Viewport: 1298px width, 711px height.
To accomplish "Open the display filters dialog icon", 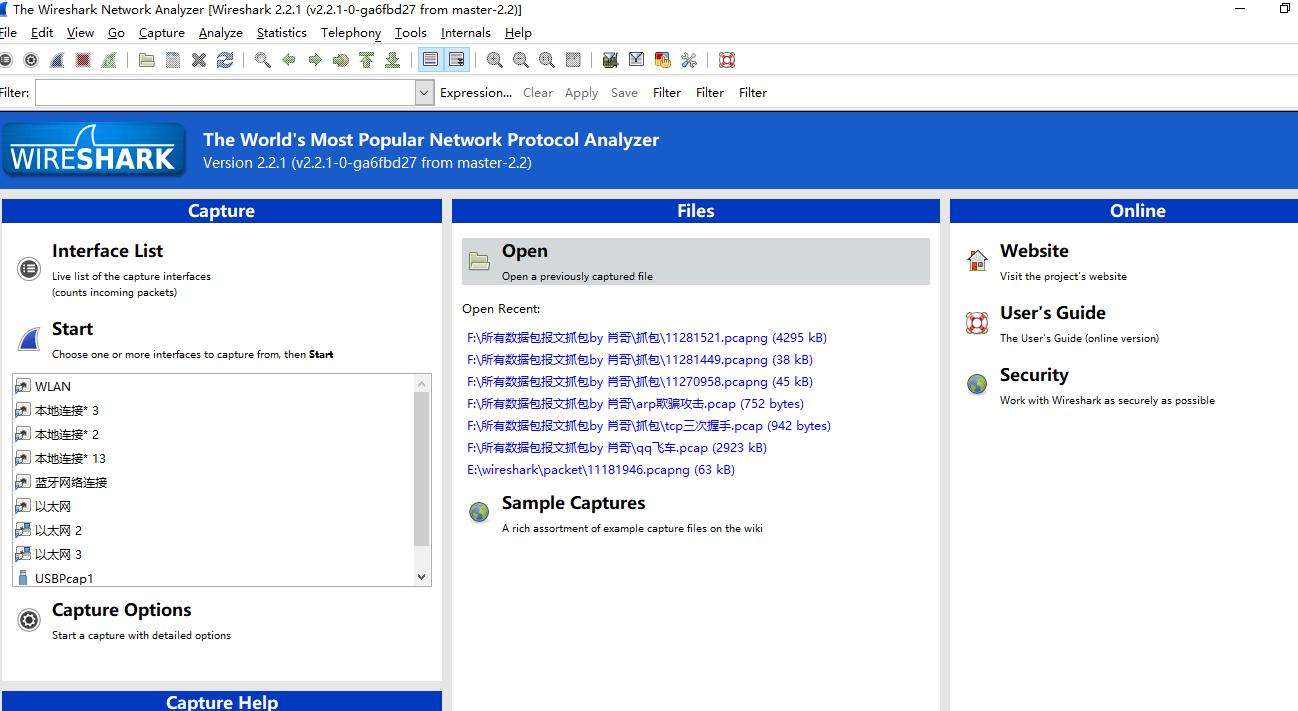I will (637, 60).
